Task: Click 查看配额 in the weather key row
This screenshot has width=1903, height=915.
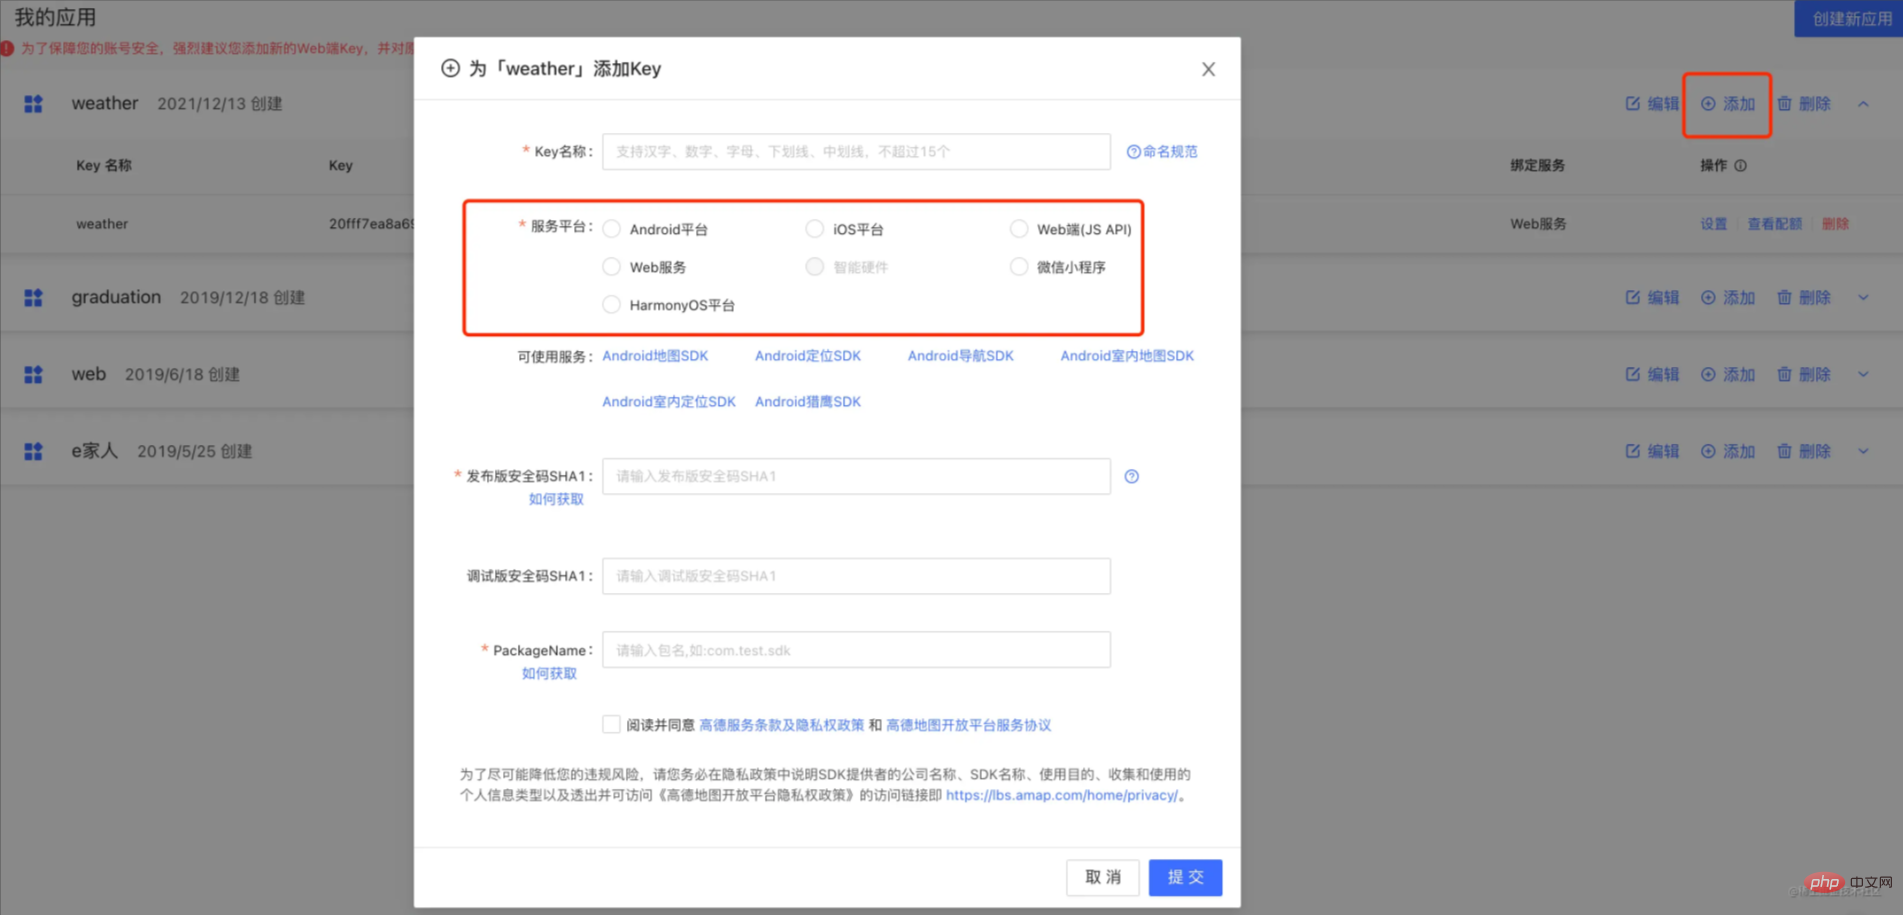Action: pos(1775,224)
